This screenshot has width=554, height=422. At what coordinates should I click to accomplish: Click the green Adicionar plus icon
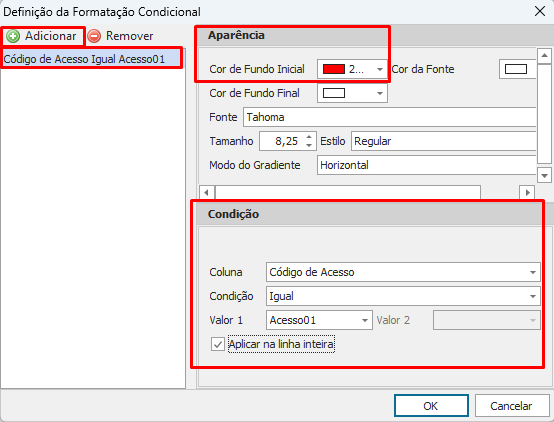[x=13, y=36]
